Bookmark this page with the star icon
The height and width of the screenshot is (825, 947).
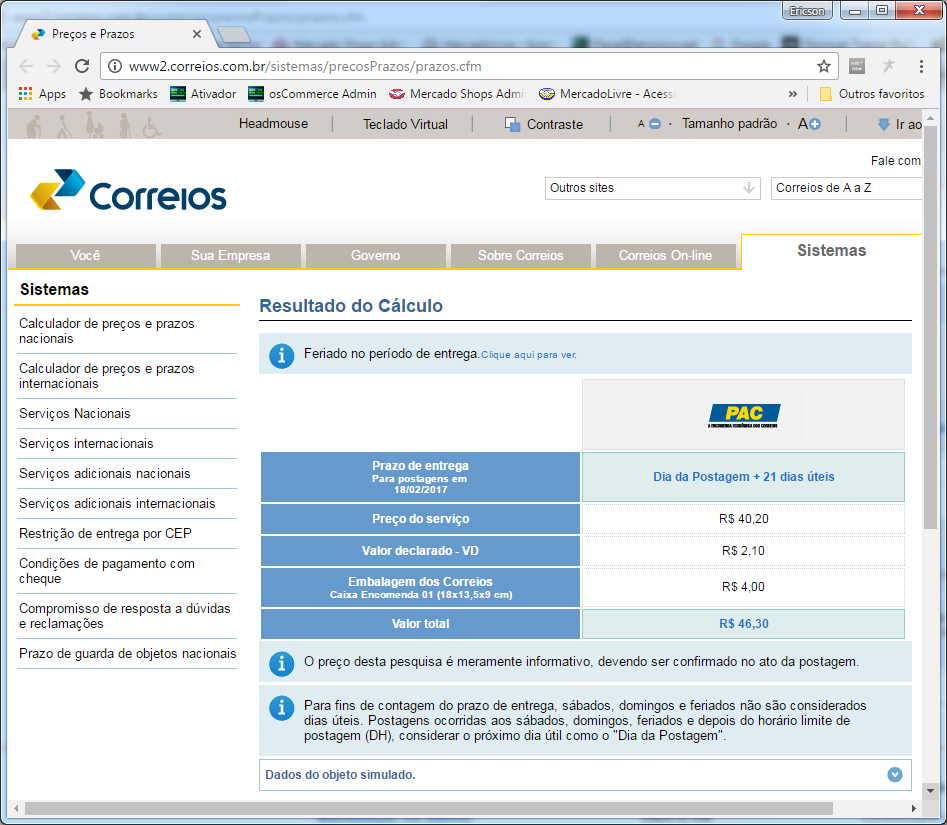(x=823, y=66)
